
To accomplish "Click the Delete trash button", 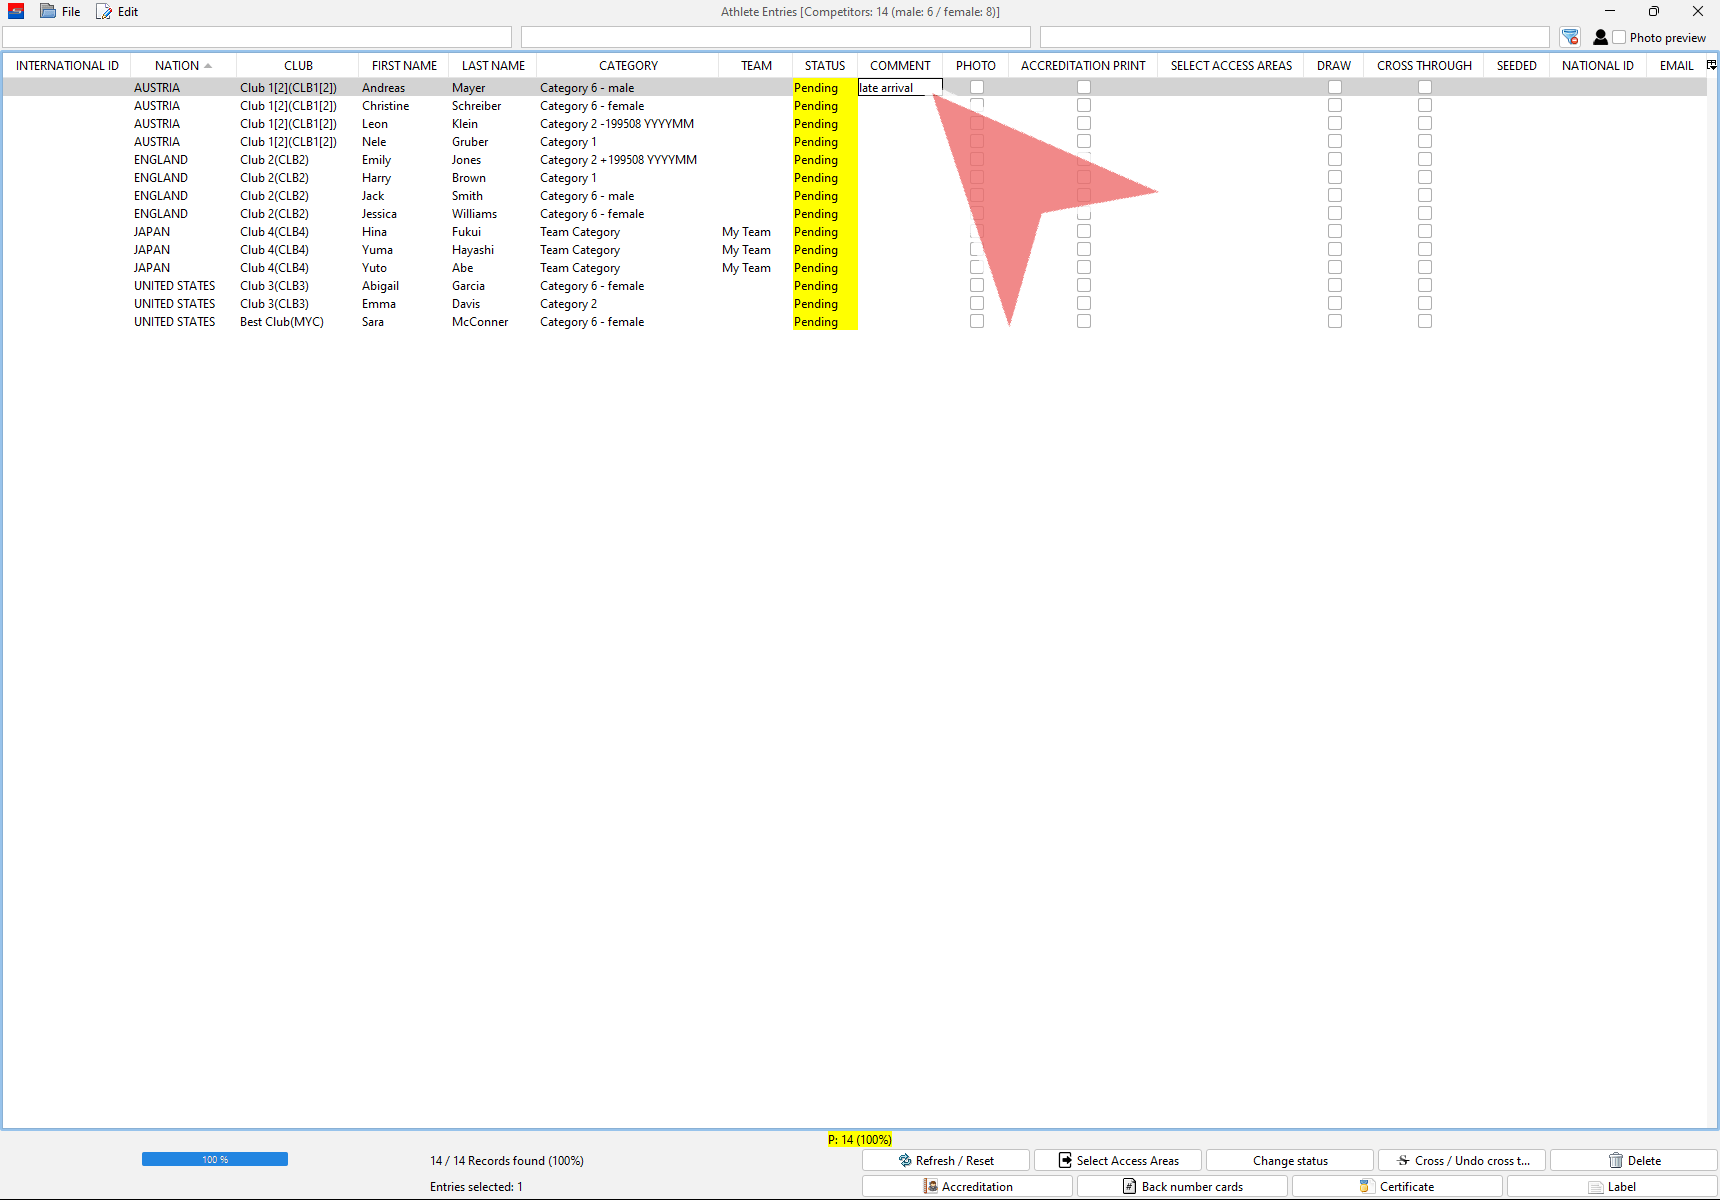I will pos(1634,1160).
